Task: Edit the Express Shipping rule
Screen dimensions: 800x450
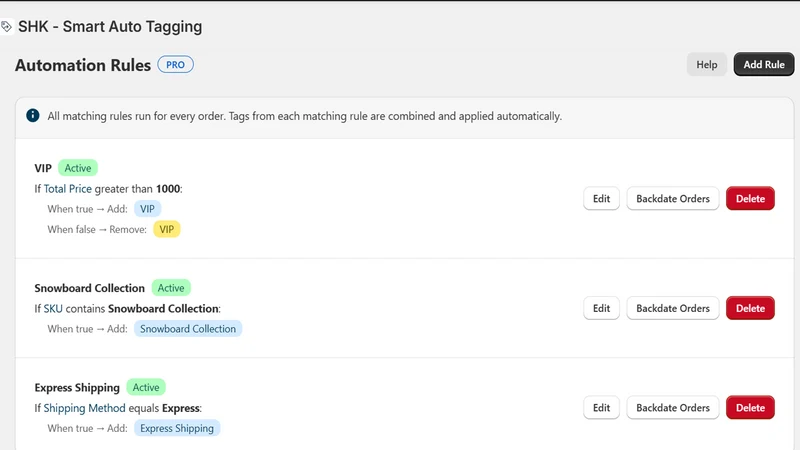Action: pos(602,408)
